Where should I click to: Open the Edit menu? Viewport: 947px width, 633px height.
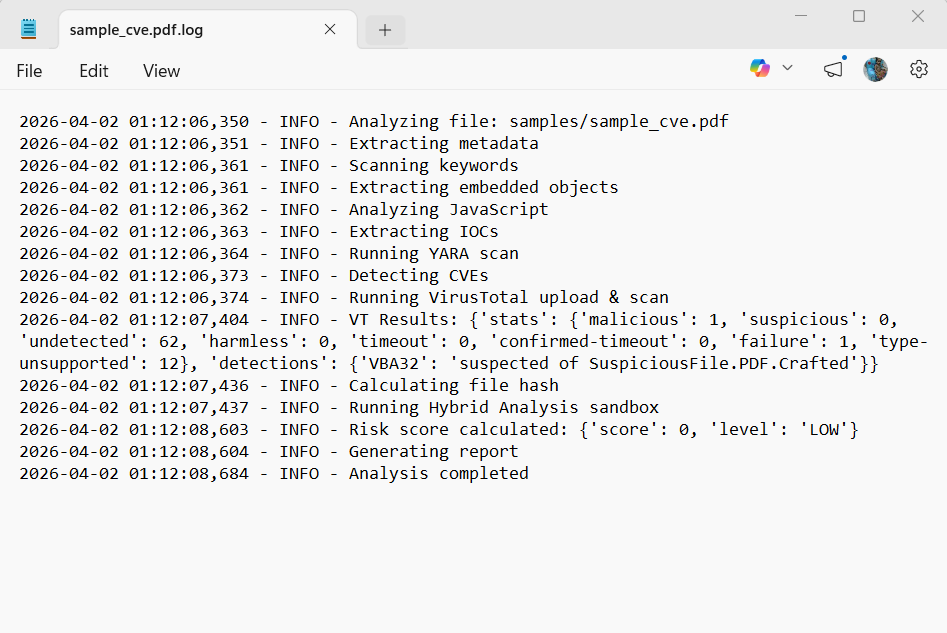coord(94,71)
